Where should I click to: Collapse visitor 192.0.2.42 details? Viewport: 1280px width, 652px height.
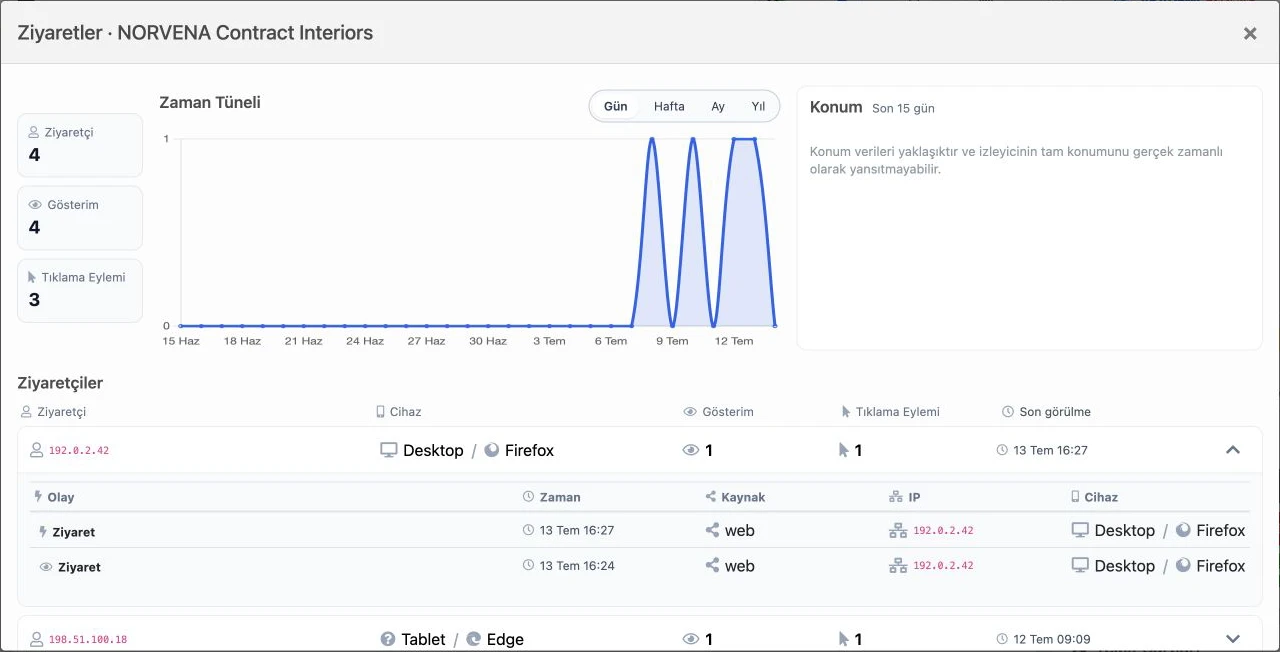click(x=1233, y=450)
